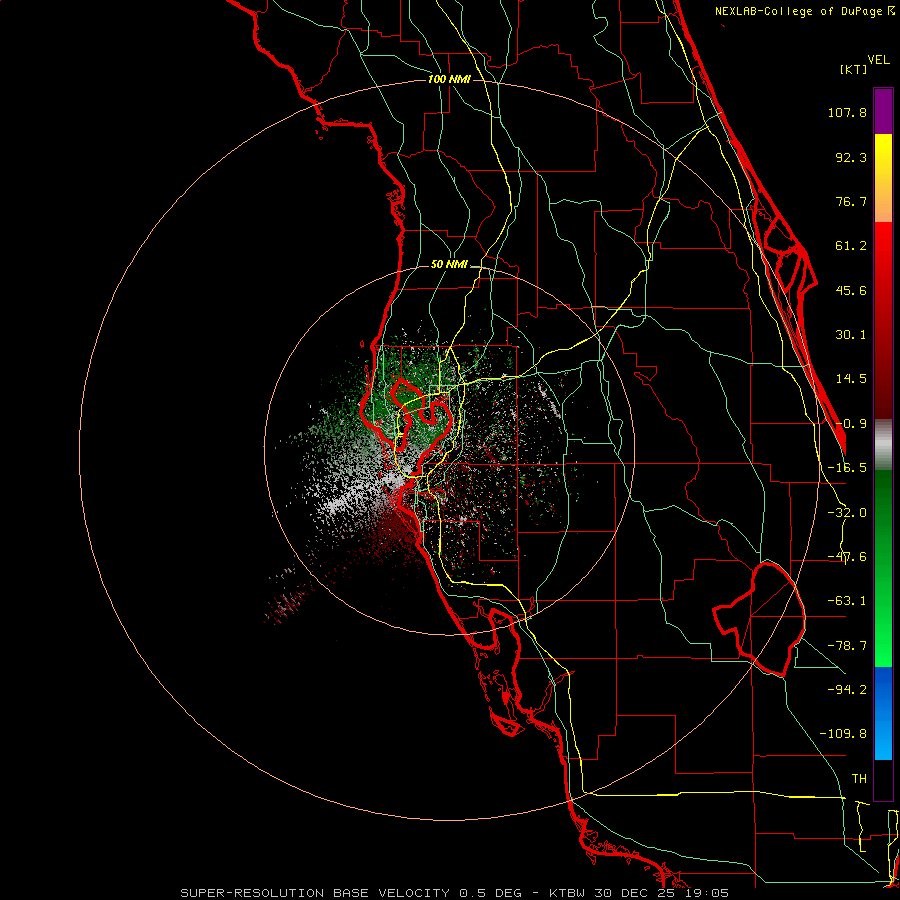Select the 76.7 value on the velocity scale
900x900 pixels.
(851, 201)
